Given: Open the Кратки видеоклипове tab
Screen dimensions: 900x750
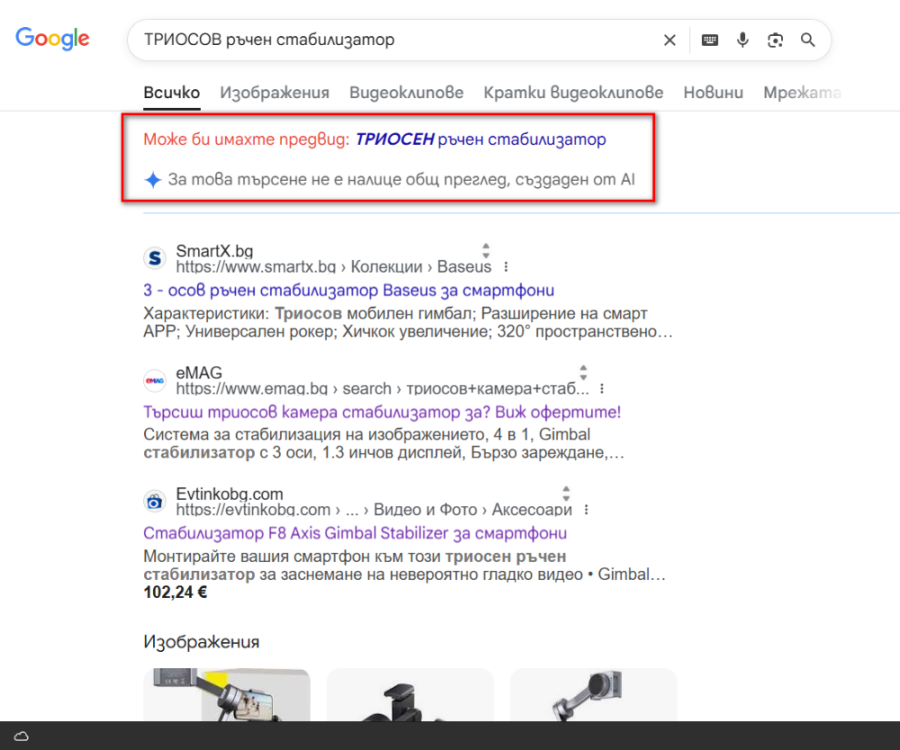Looking at the screenshot, I should click(x=573, y=92).
